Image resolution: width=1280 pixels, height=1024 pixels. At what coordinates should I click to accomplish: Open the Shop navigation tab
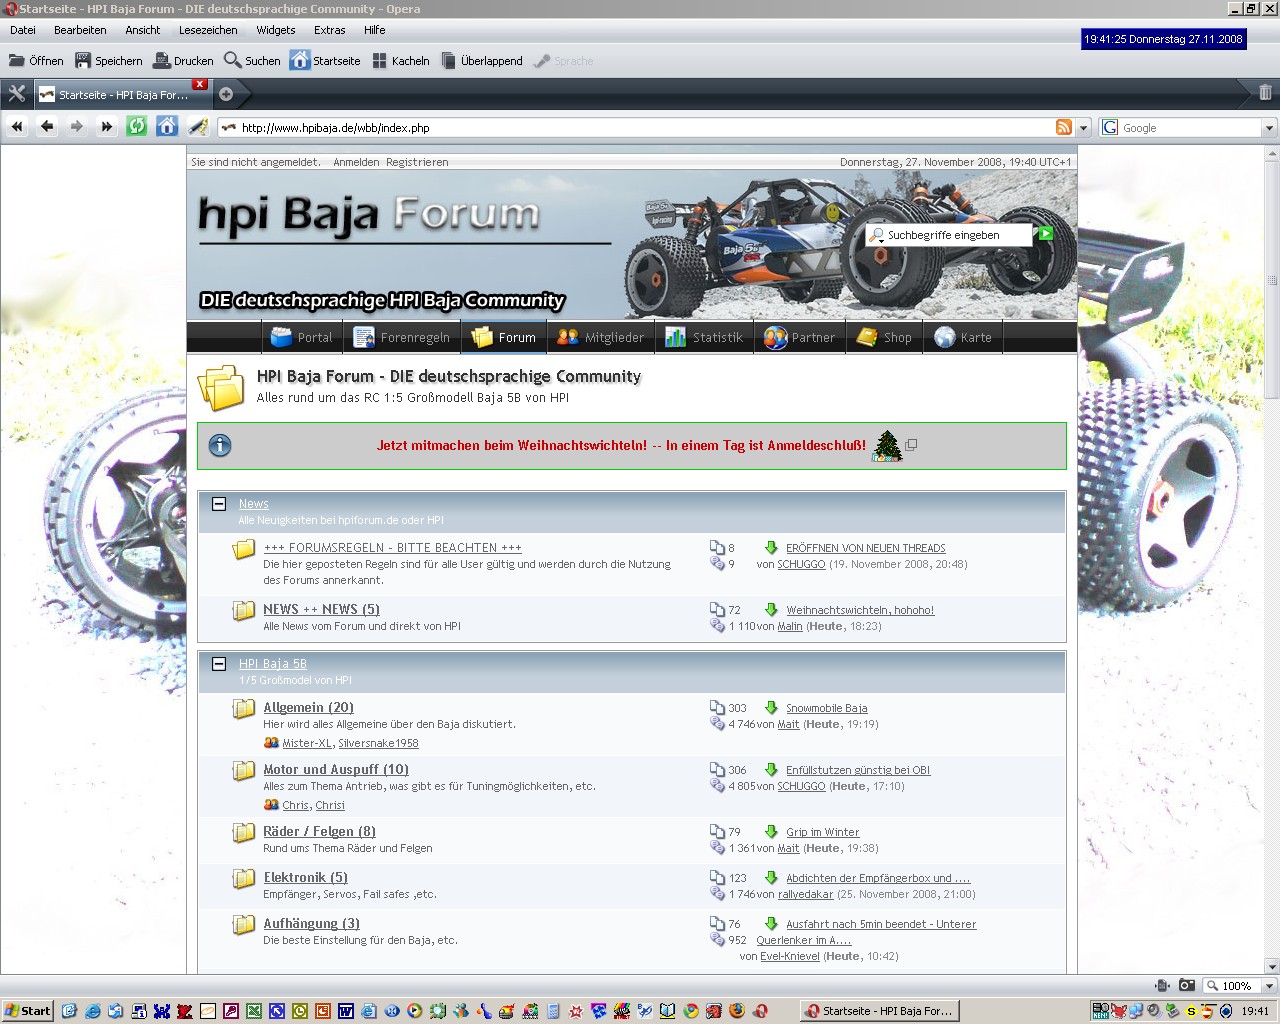coord(884,338)
